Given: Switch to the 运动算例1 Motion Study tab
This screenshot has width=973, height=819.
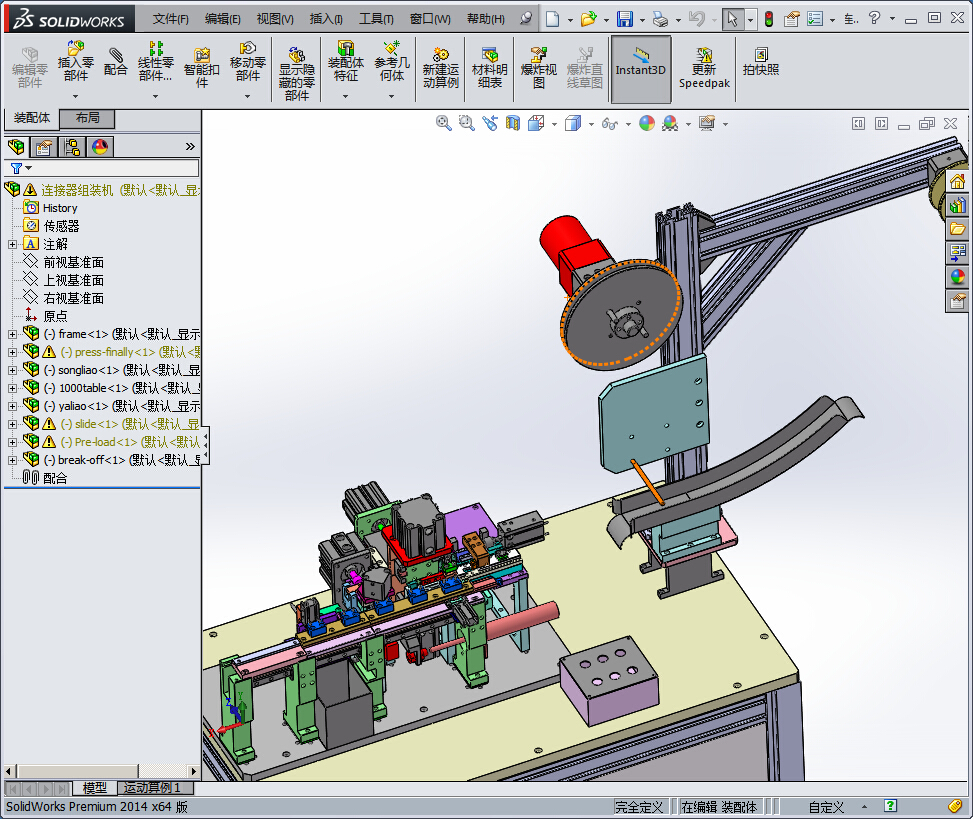Looking at the screenshot, I should click(x=156, y=788).
